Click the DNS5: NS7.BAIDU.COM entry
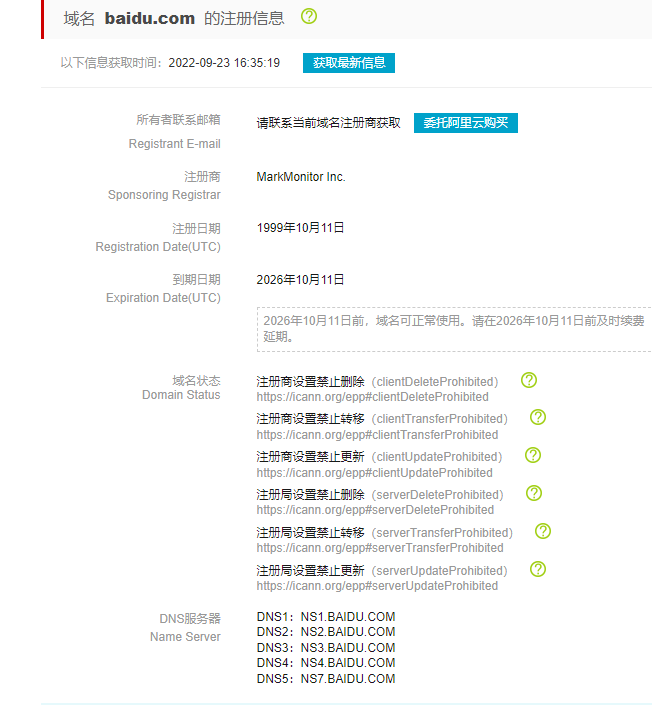The width and height of the screenshot is (652, 705). (326, 679)
